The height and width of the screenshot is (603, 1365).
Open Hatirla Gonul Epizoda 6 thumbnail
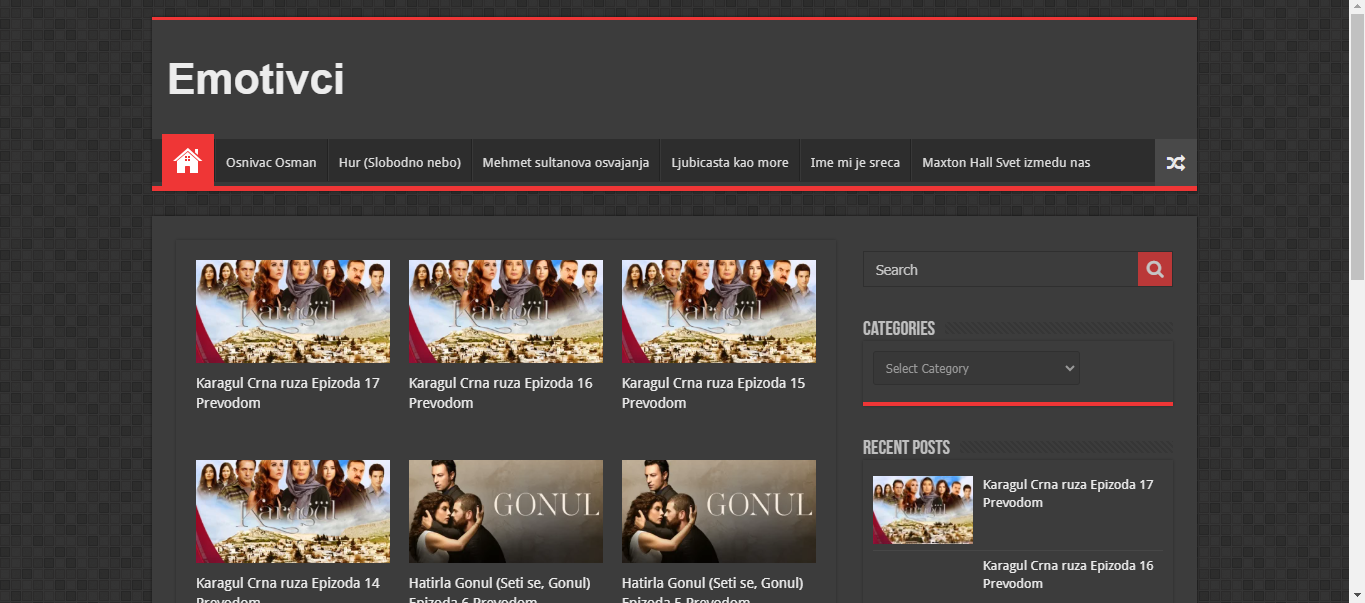coord(506,511)
